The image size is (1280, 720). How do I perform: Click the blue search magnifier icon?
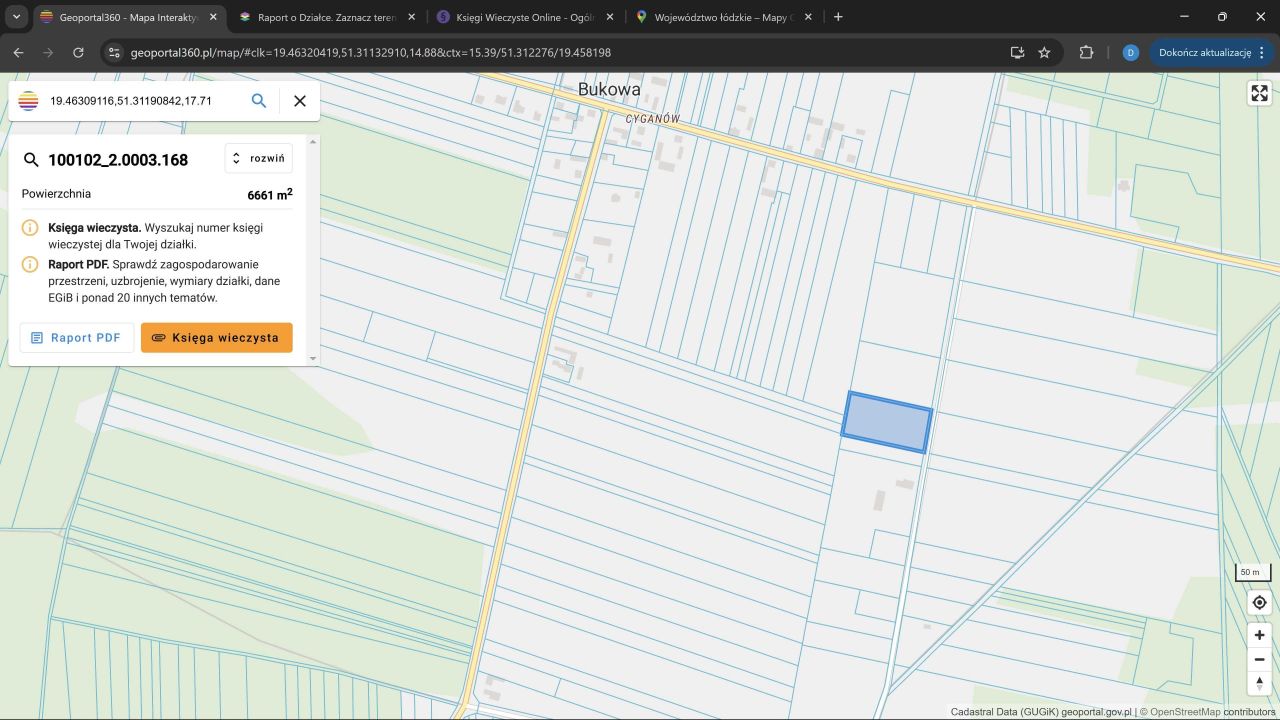[x=259, y=101]
